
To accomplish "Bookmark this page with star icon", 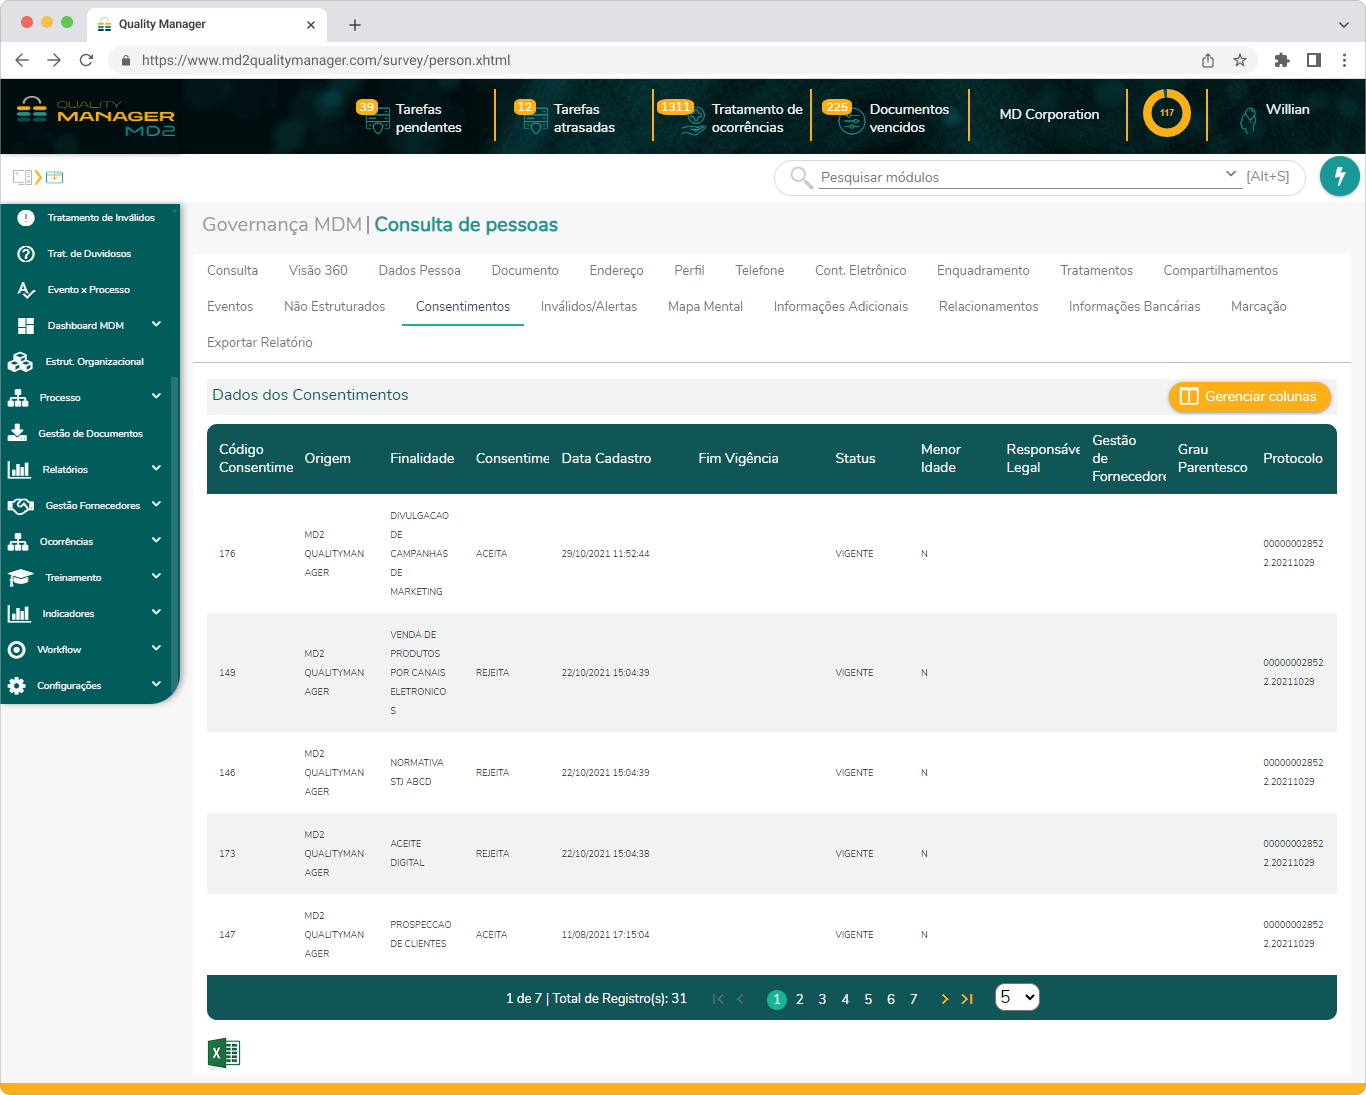I will coord(1240,60).
